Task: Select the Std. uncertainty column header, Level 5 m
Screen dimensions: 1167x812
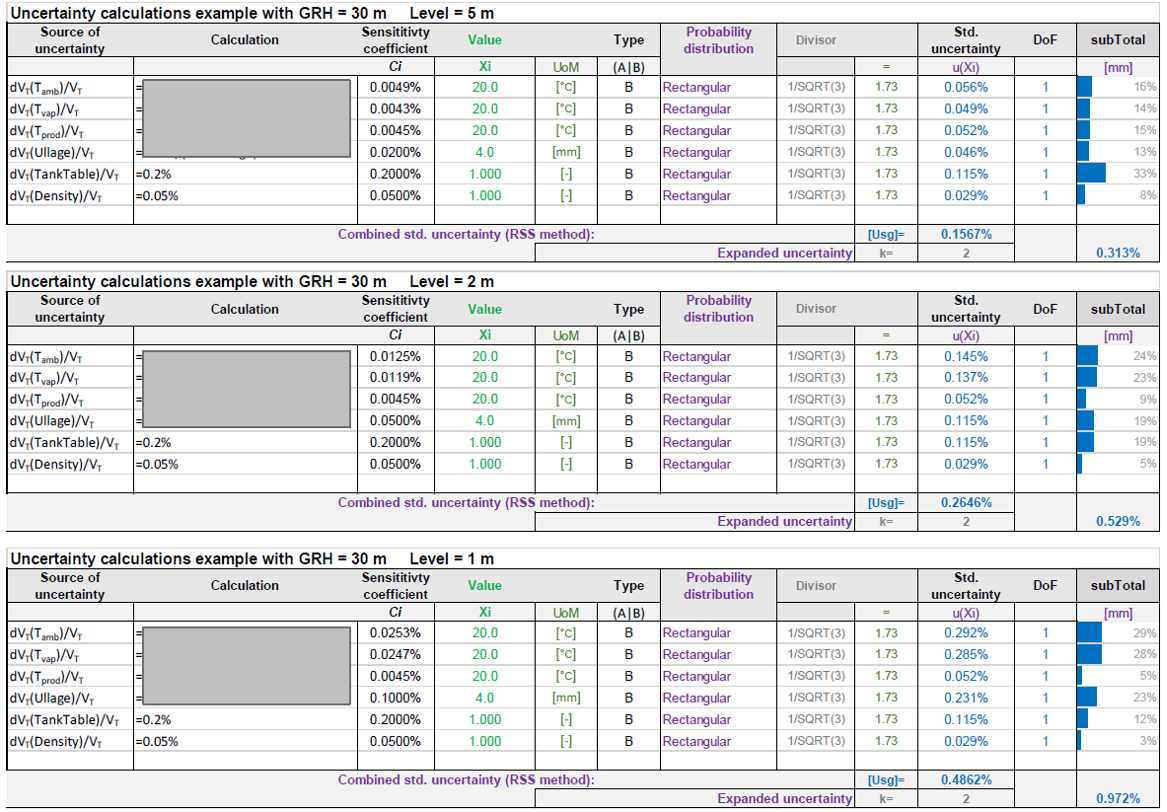Action: (x=964, y=39)
